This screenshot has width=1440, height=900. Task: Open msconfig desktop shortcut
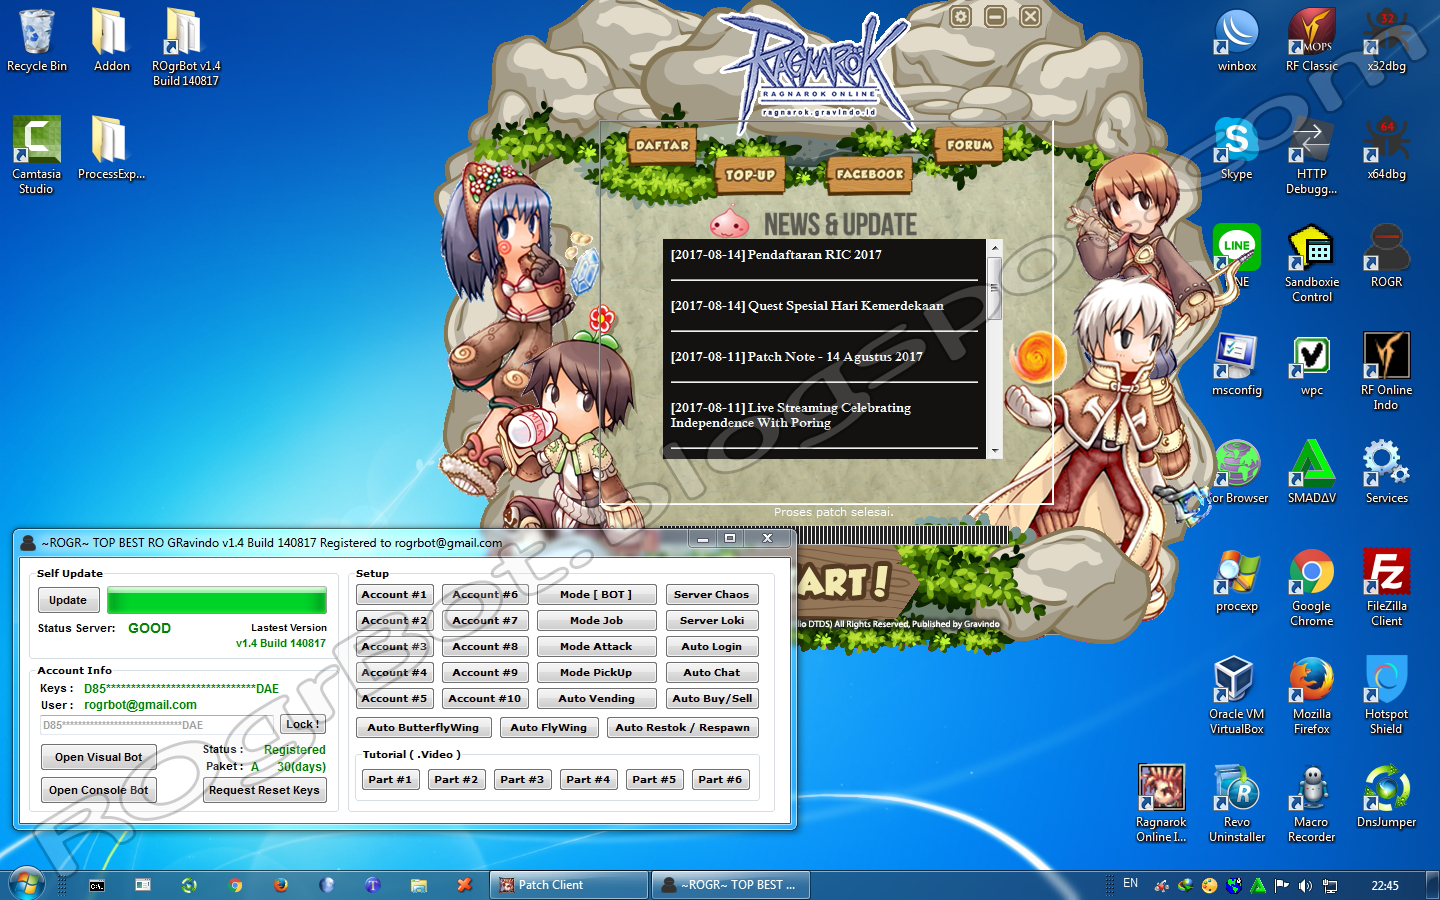[1237, 365]
